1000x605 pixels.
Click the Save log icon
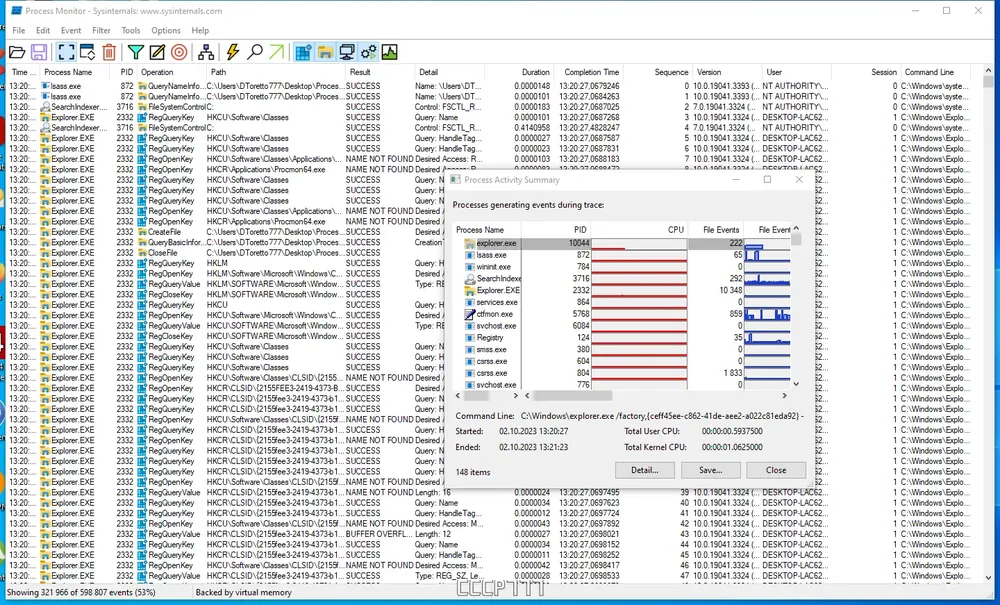(39, 52)
